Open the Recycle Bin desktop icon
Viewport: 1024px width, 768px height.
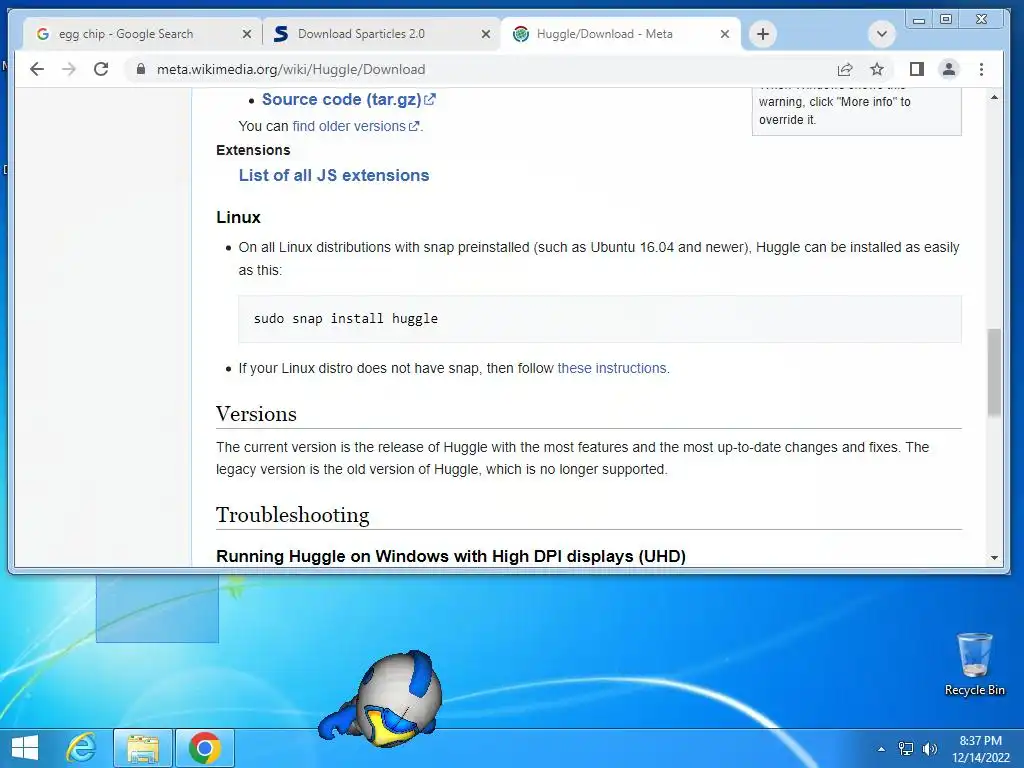point(974,664)
